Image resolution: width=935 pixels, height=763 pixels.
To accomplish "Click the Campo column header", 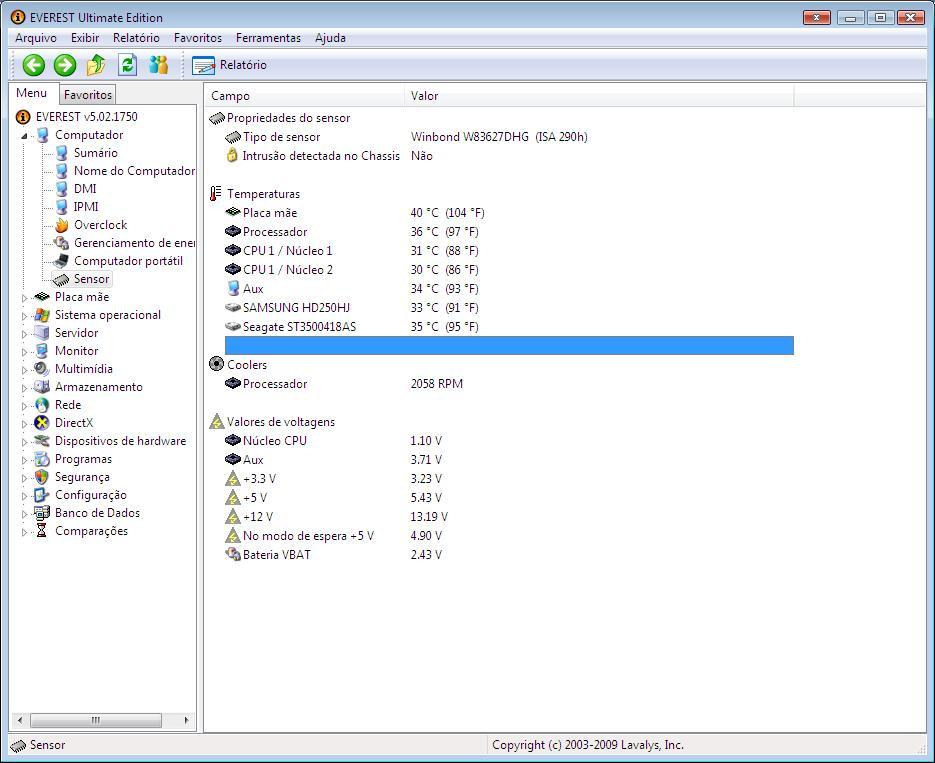I will [305, 96].
